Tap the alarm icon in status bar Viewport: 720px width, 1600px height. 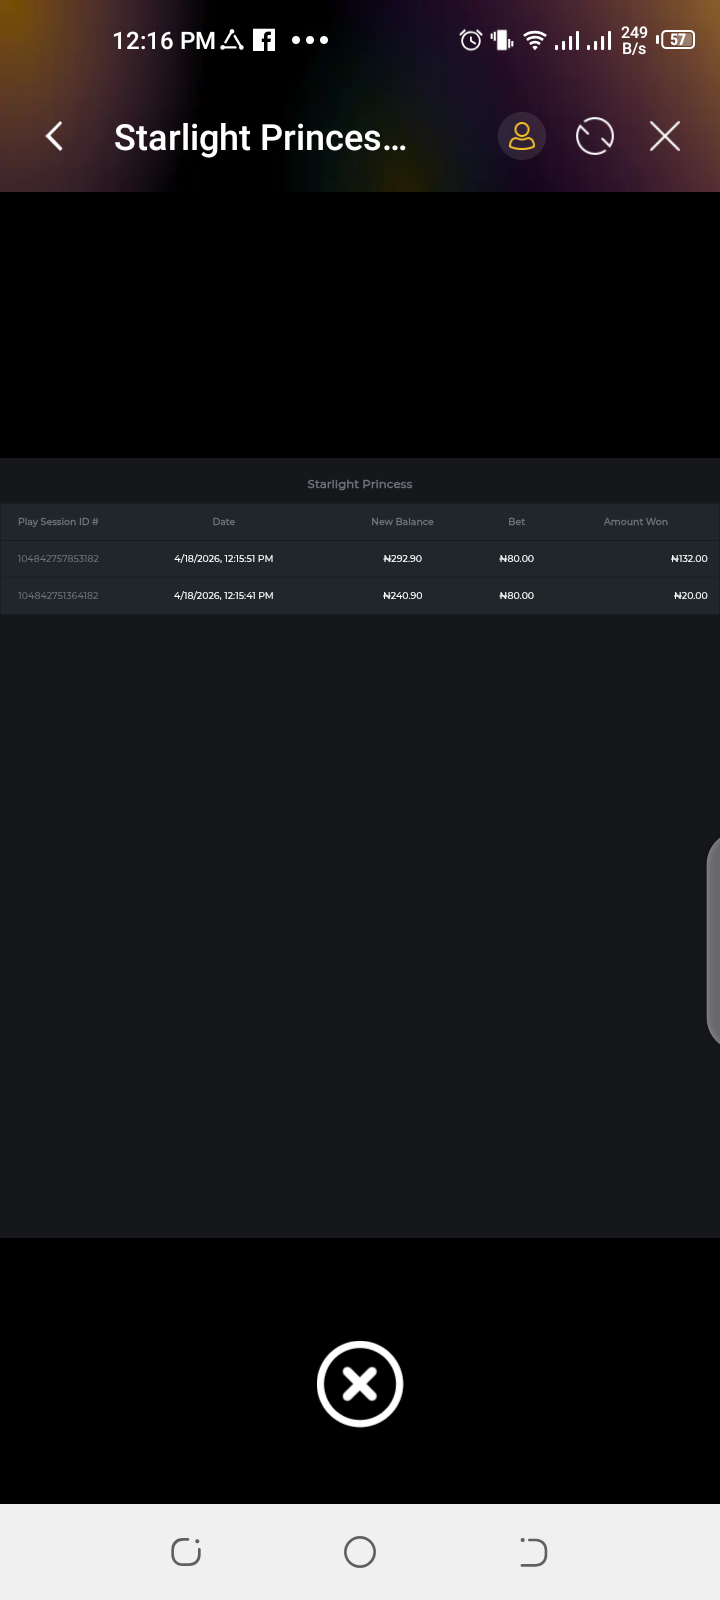pyautogui.click(x=471, y=40)
